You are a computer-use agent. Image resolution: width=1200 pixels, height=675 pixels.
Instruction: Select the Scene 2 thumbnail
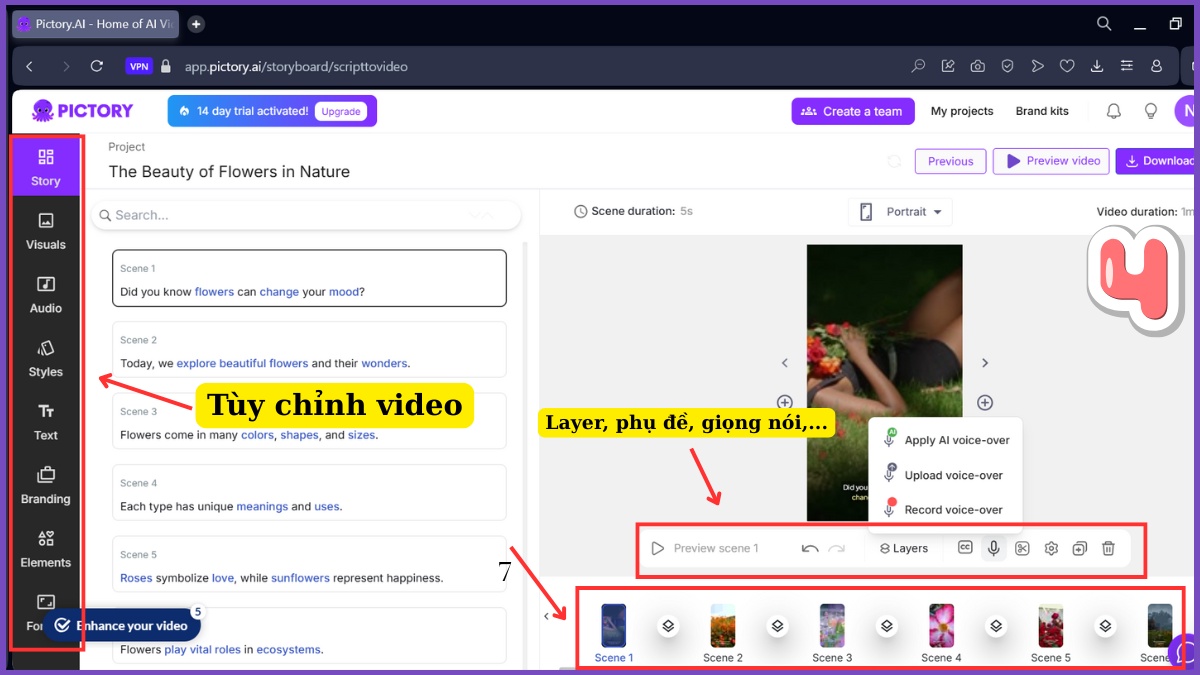point(723,626)
